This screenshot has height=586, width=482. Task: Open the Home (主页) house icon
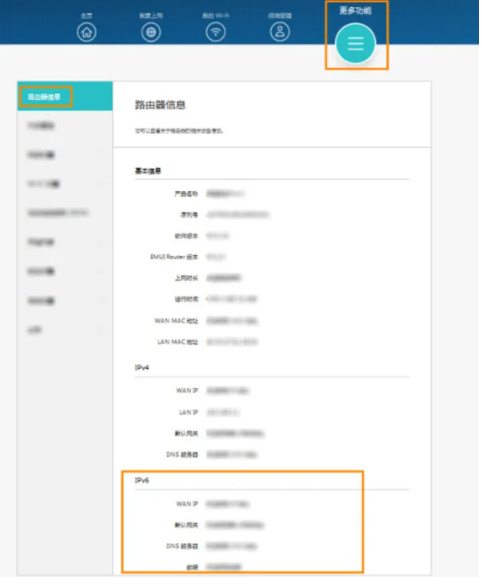(87, 32)
